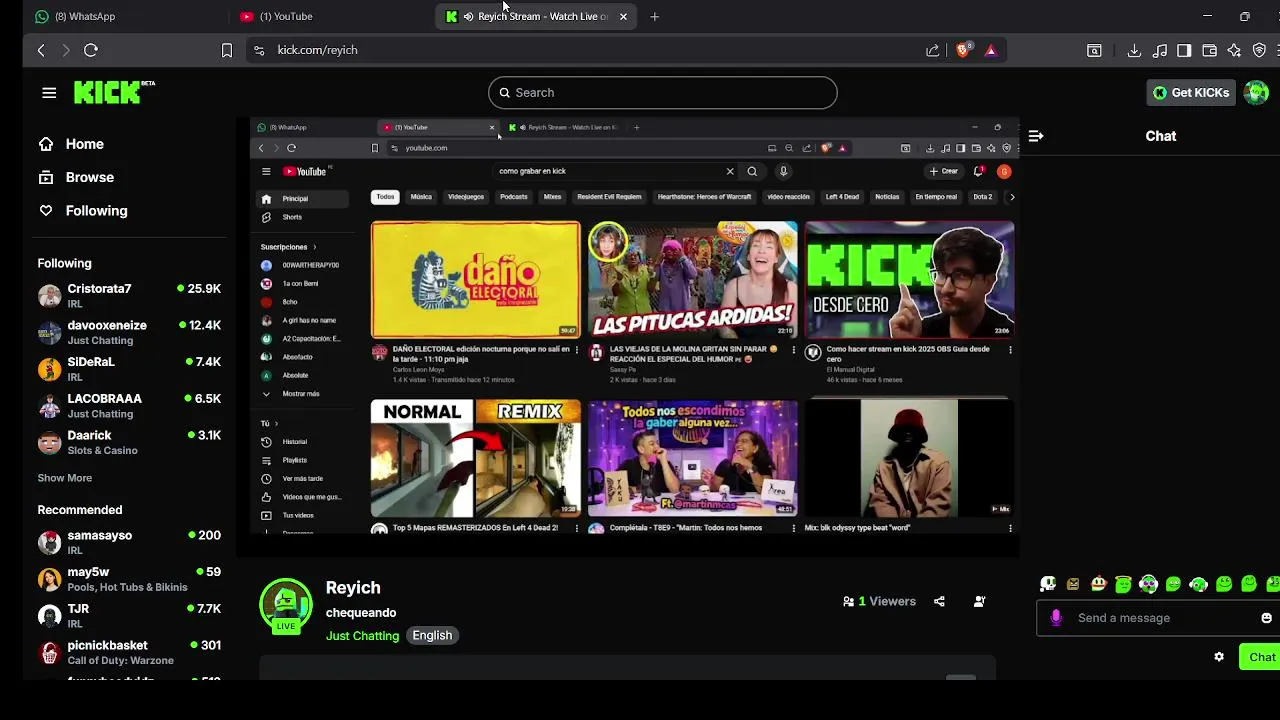Click the follow user icon beside share
The height and width of the screenshot is (720, 1280).
pos(979,601)
